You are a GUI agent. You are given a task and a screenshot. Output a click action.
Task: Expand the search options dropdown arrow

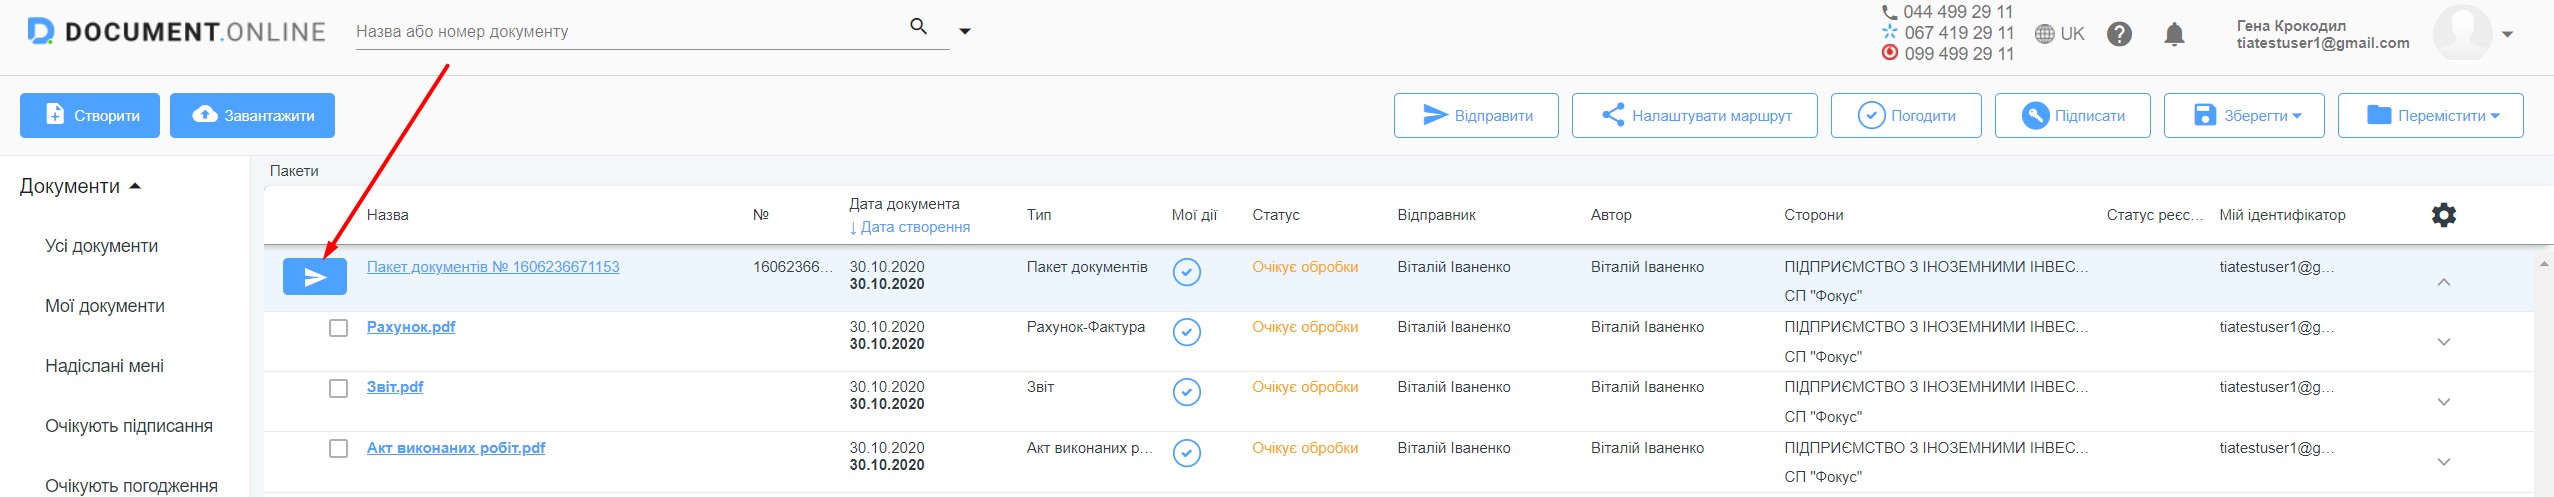pos(965,31)
